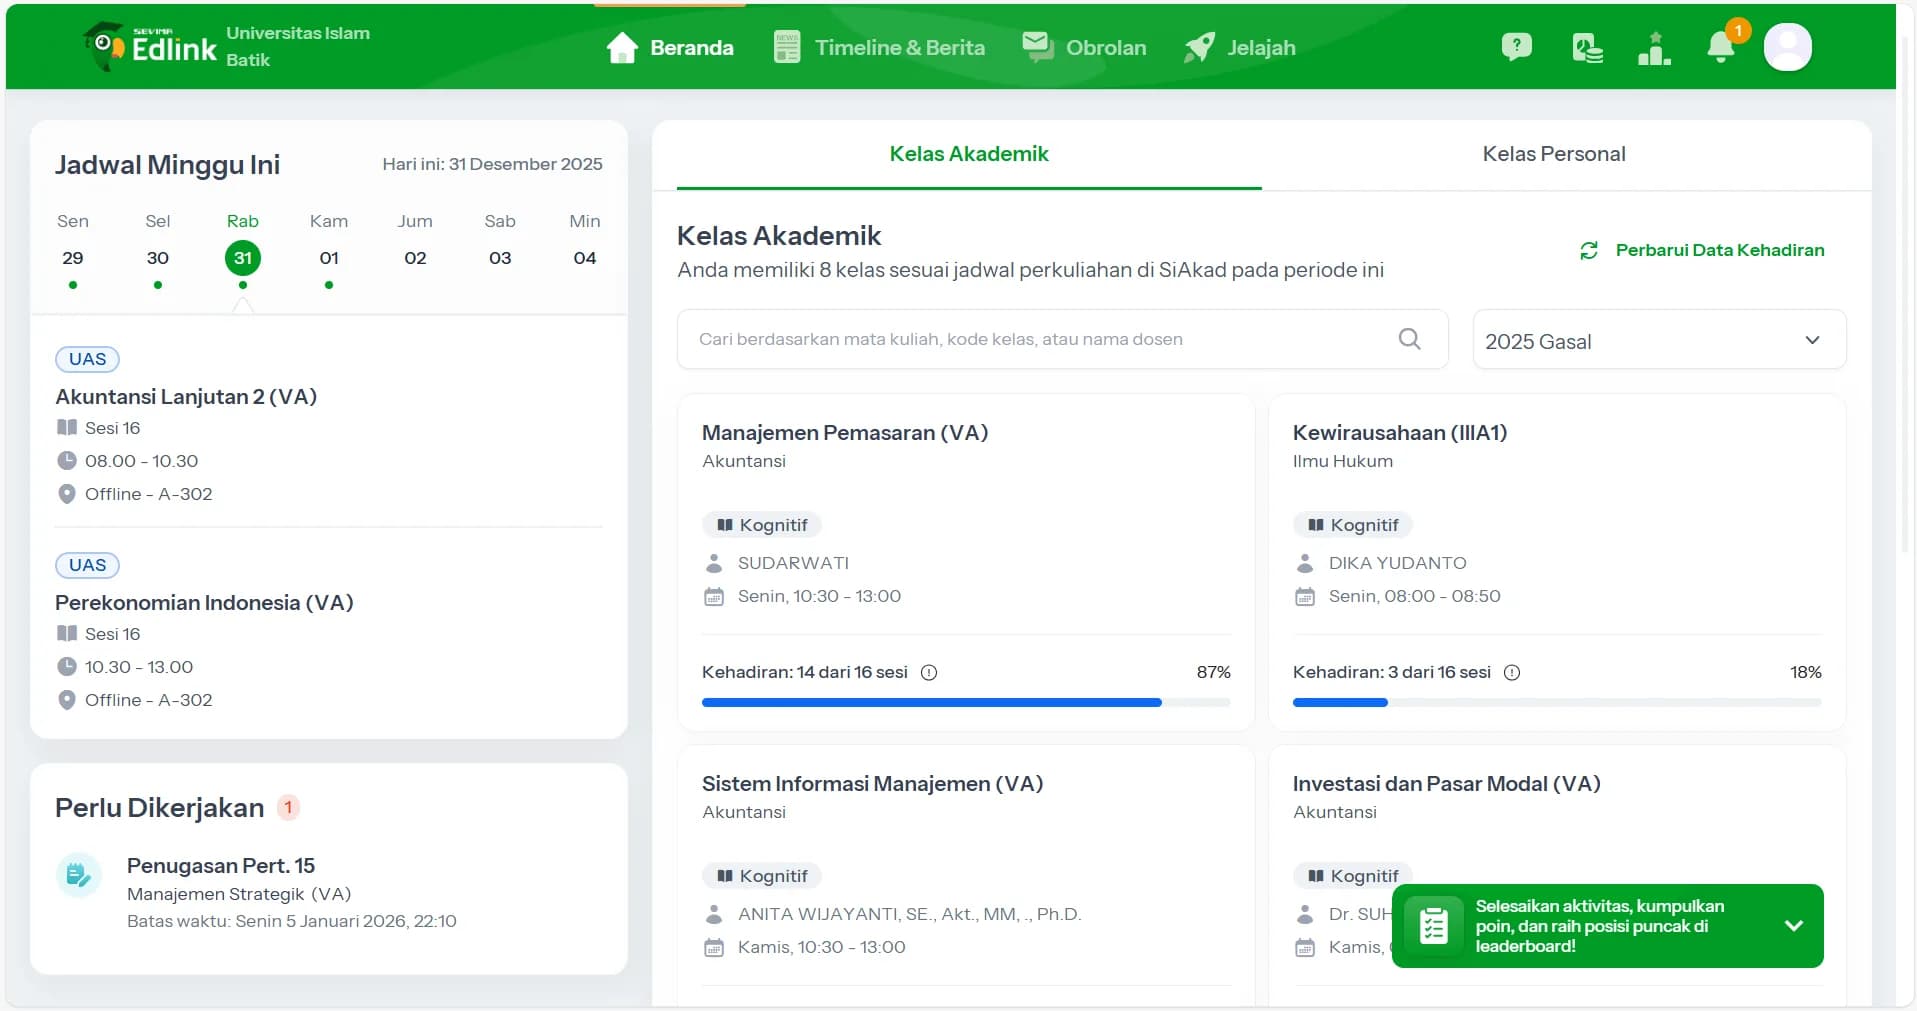Open Obrolan menu
Image resolution: width=1917 pixels, height=1011 pixels.
pyautogui.click(x=1084, y=47)
